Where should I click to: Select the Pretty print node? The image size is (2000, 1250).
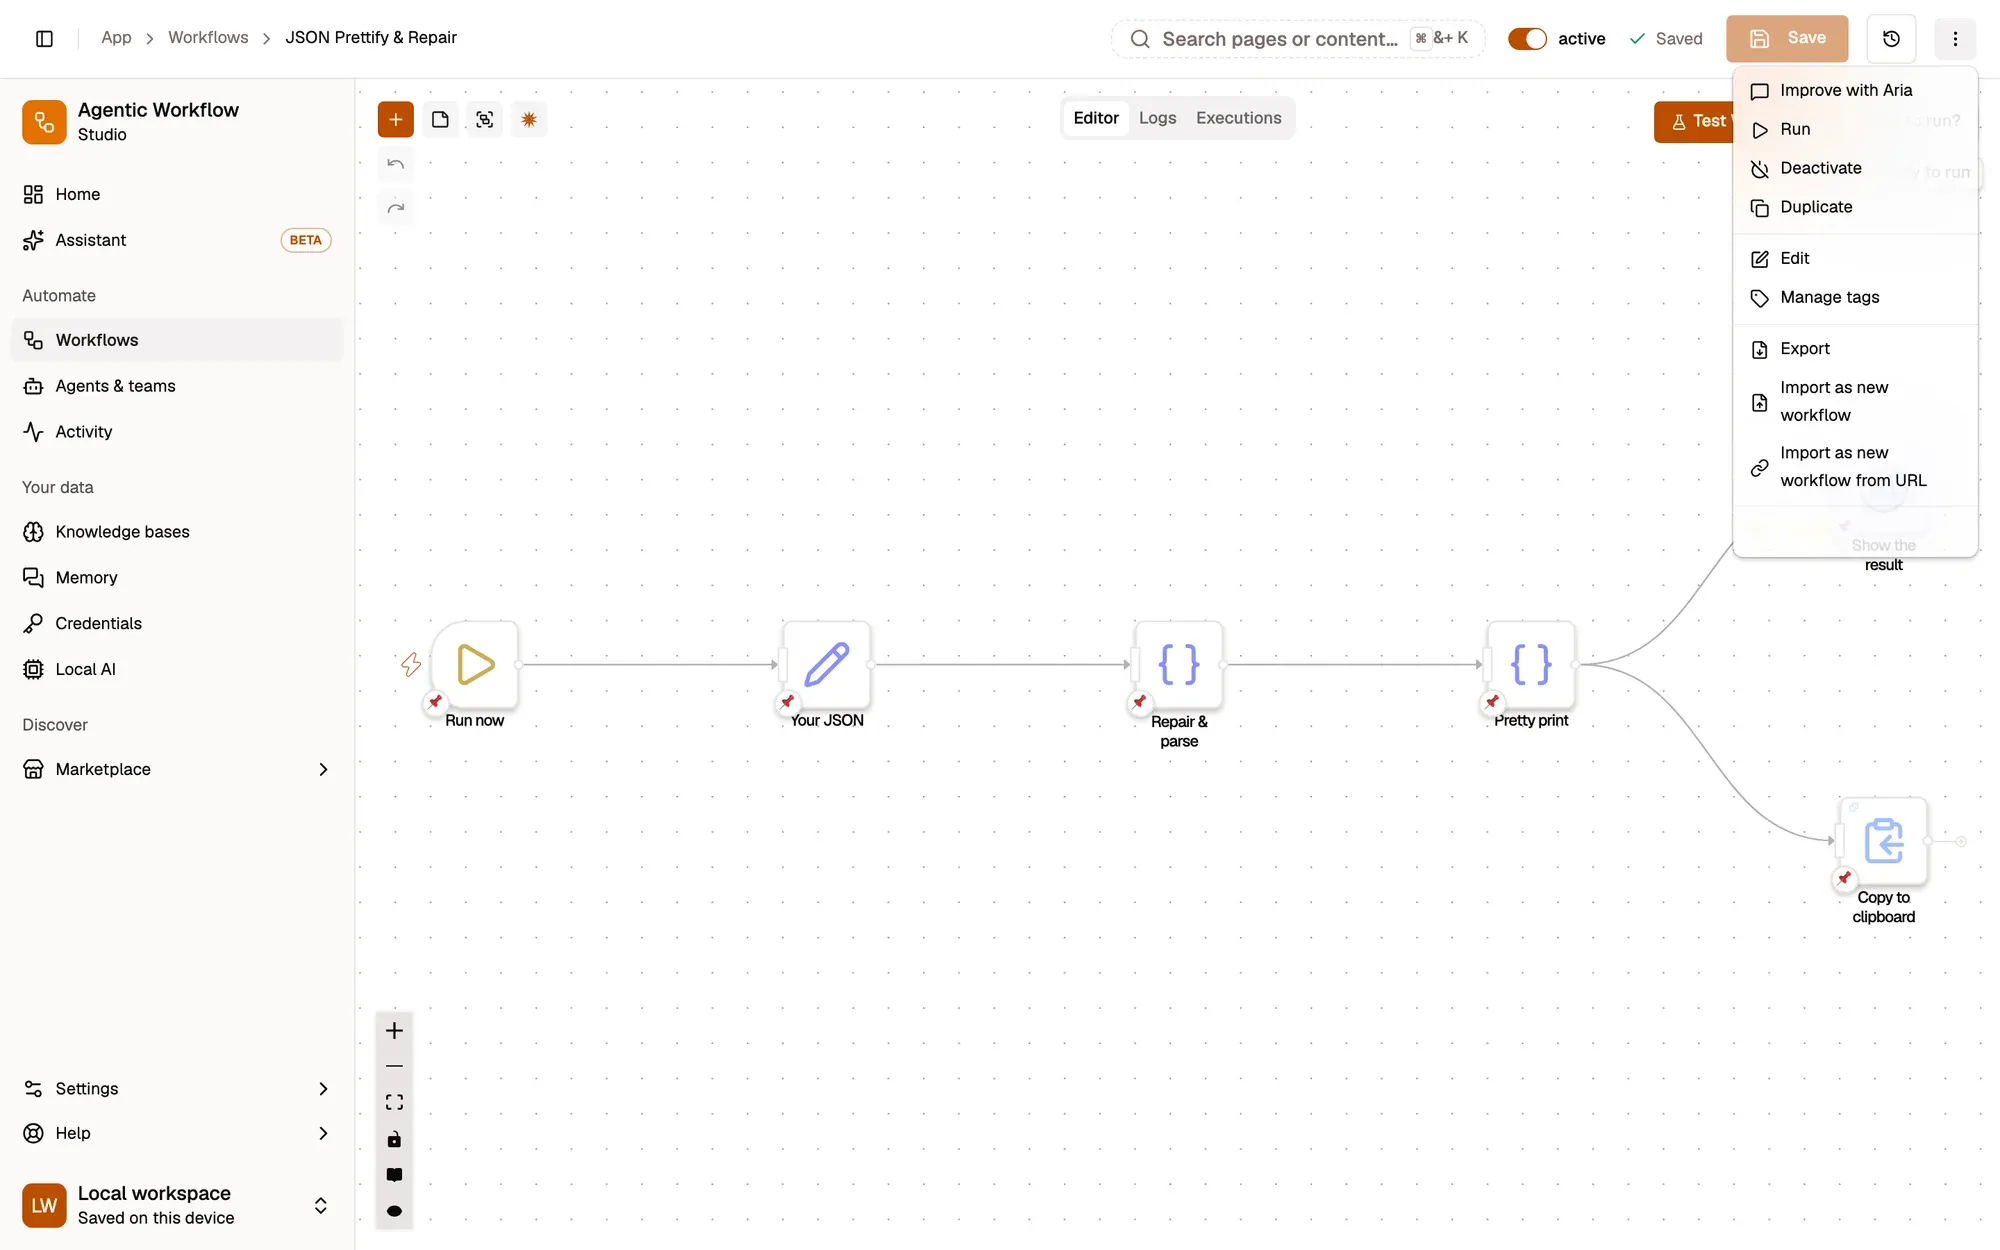tap(1531, 664)
